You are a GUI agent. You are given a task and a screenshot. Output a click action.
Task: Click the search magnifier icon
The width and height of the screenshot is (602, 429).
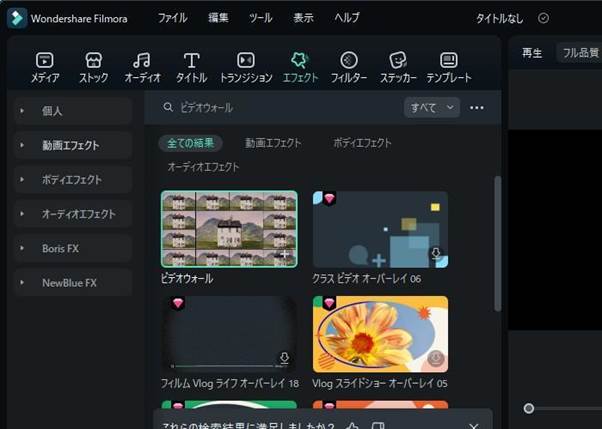coord(168,107)
